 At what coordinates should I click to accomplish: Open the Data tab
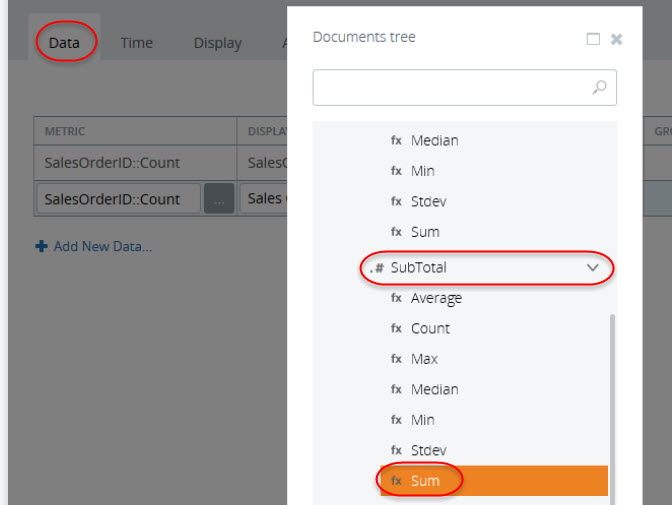point(64,43)
